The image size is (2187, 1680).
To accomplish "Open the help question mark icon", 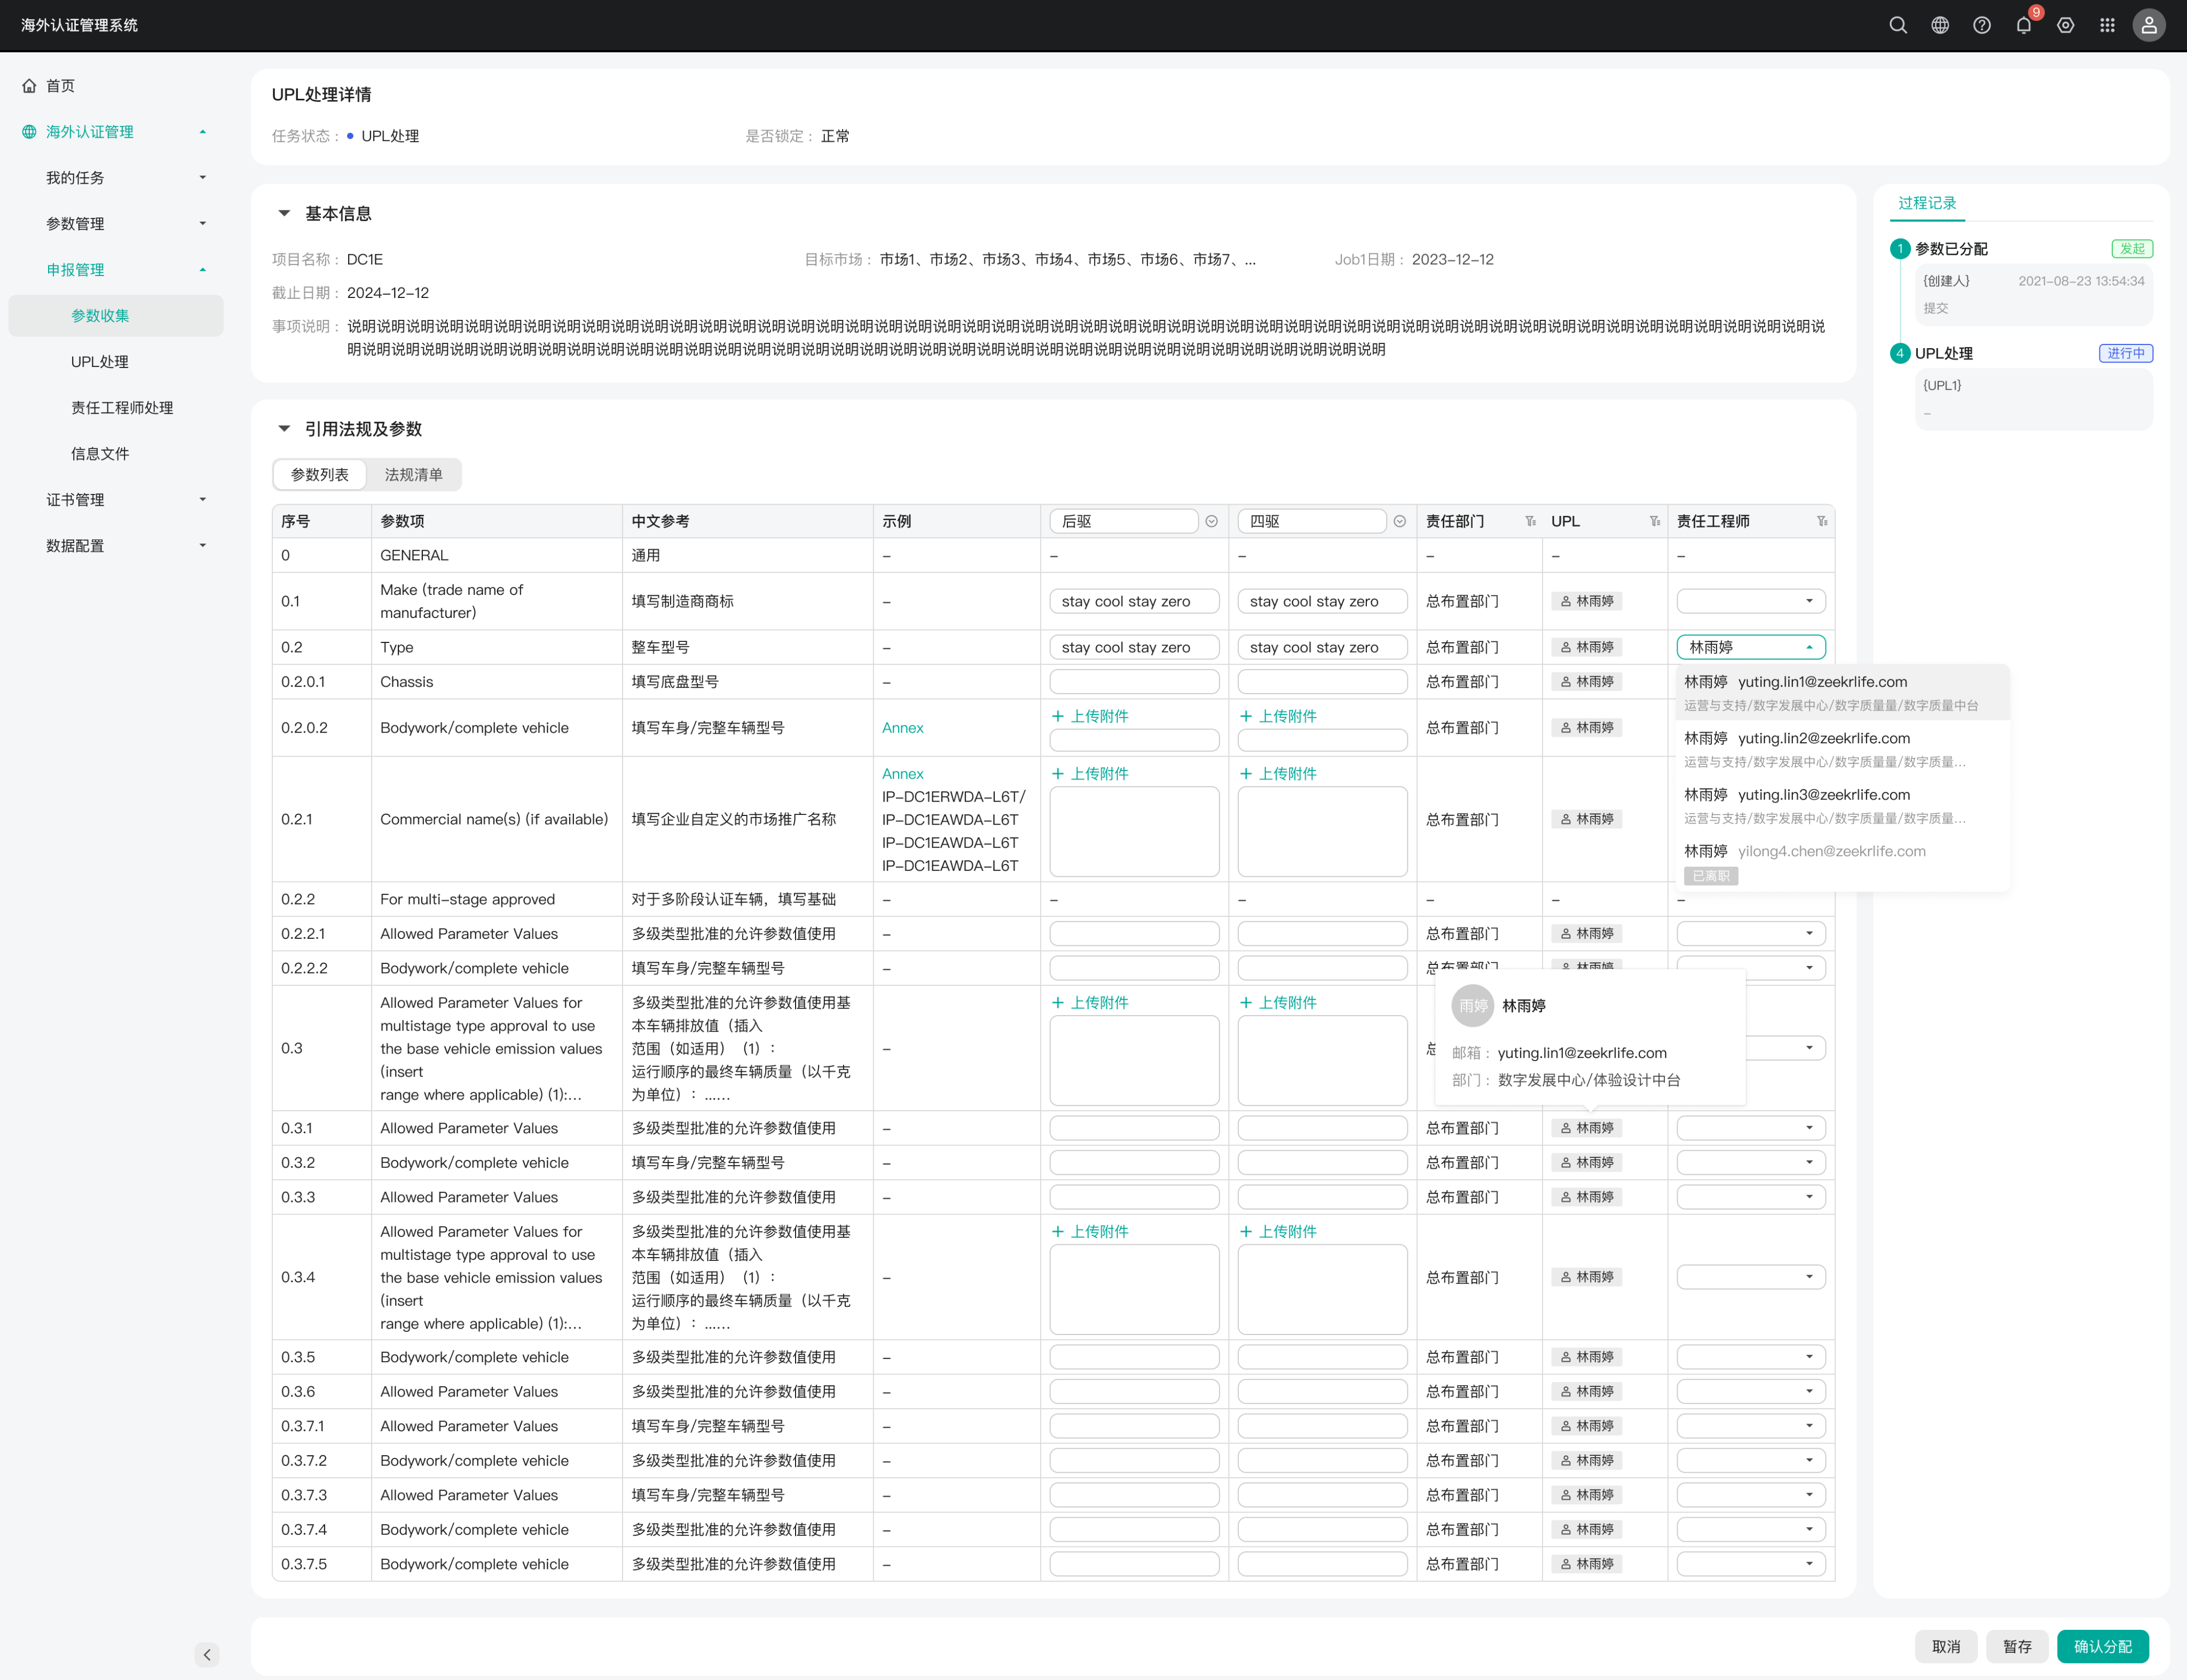I will pos(1981,25).
